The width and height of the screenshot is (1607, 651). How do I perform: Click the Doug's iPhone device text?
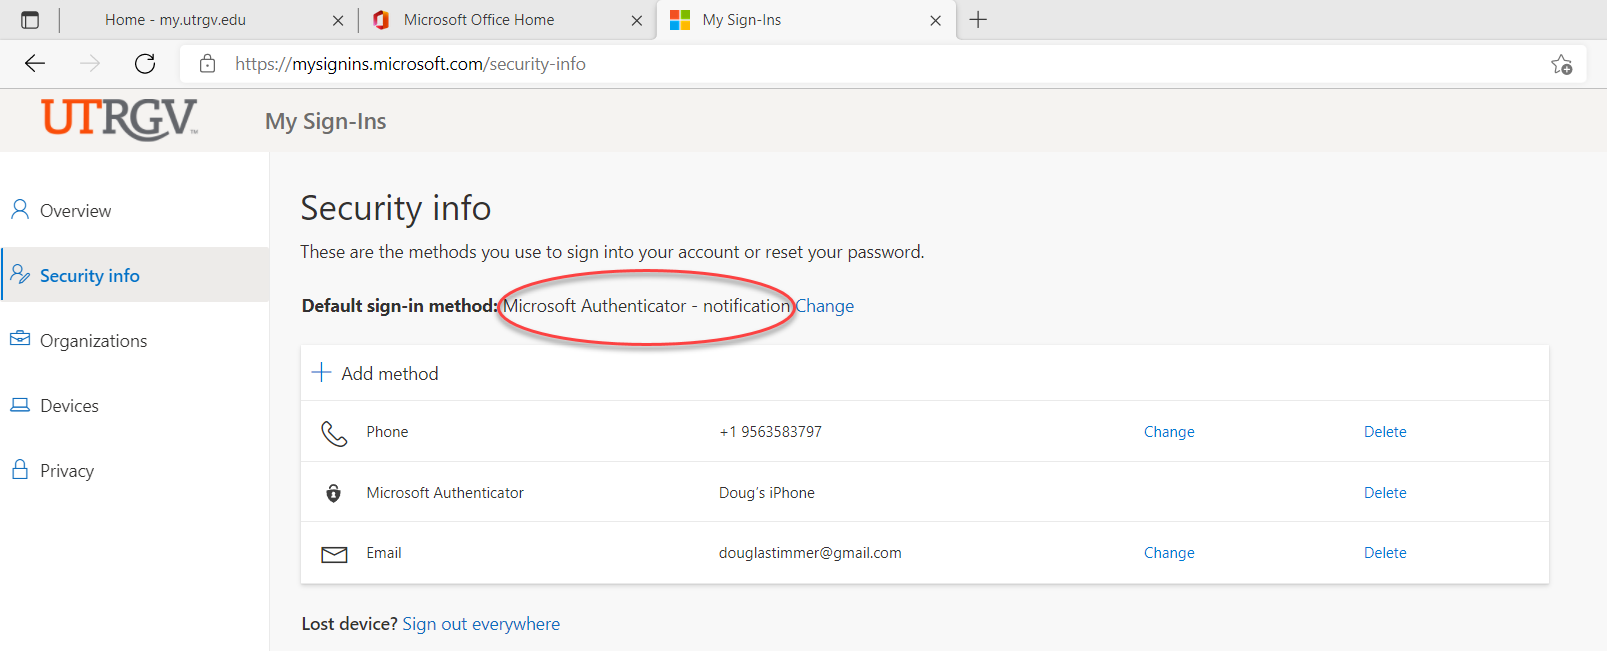tap(767, 493)
